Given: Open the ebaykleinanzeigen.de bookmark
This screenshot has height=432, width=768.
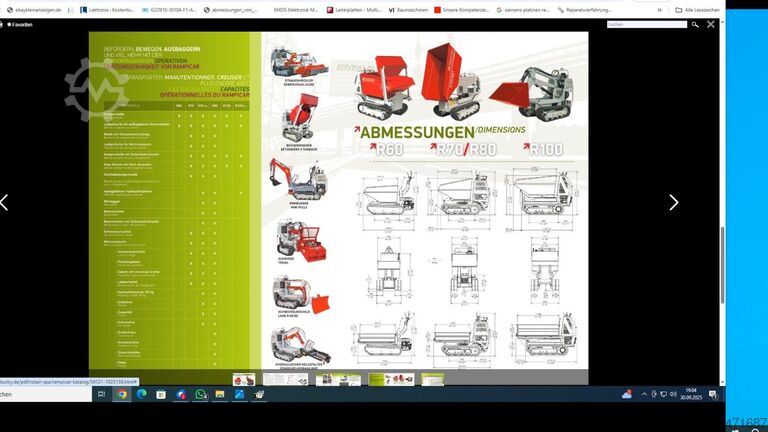Looking at the screenshot, I should [x=34, y=10].
